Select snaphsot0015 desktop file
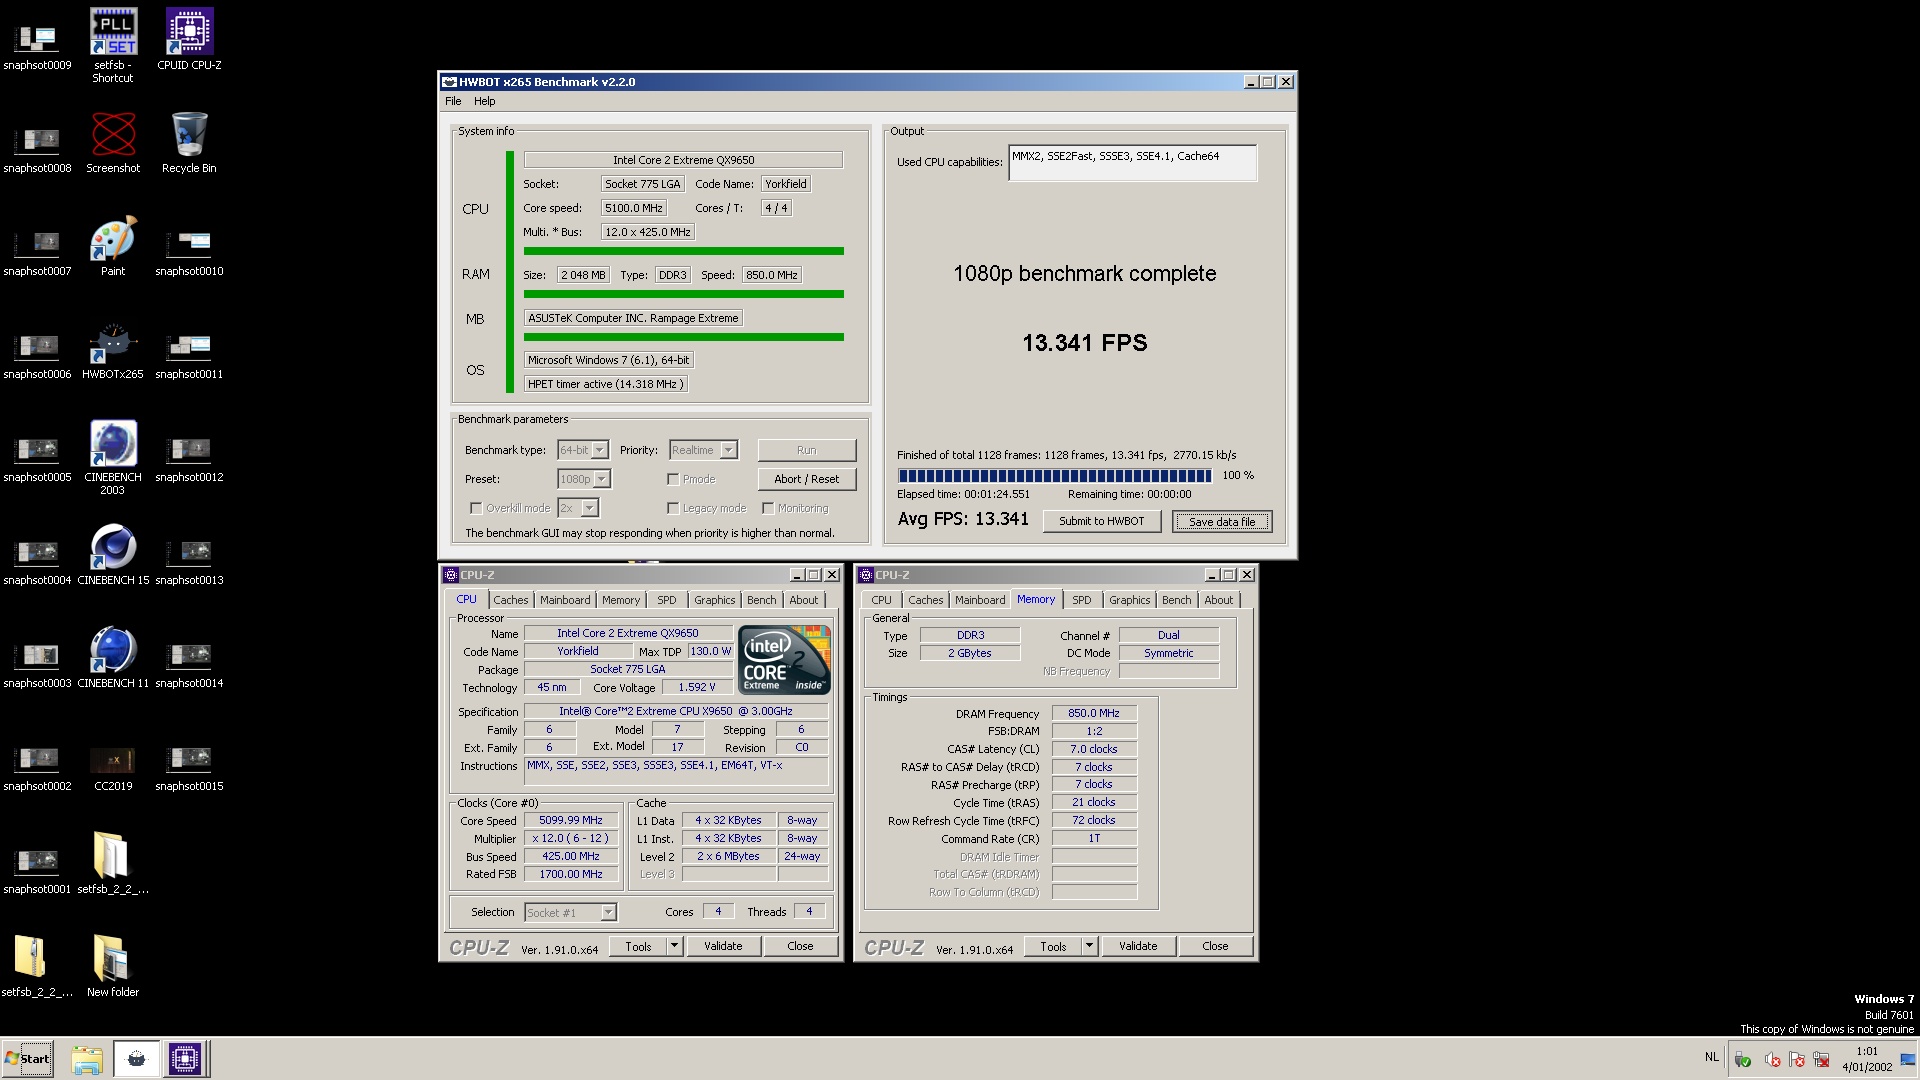 189,766
